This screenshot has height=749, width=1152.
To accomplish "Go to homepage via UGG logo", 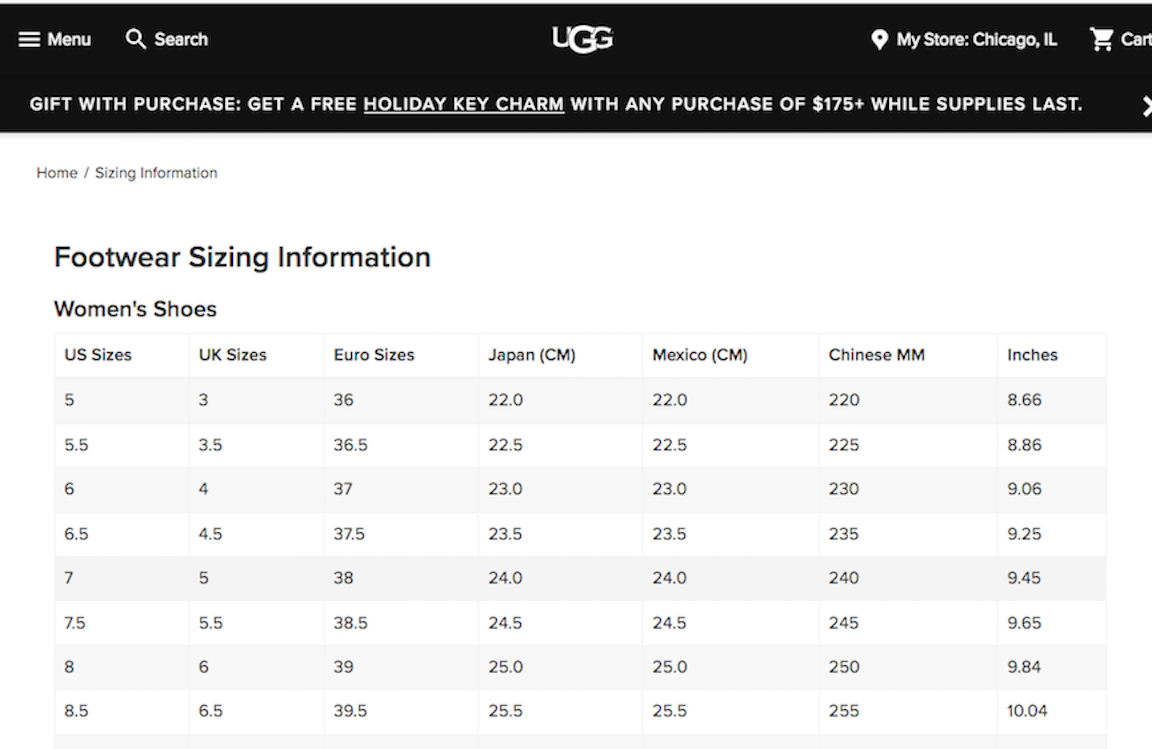I will click(582, 39).
